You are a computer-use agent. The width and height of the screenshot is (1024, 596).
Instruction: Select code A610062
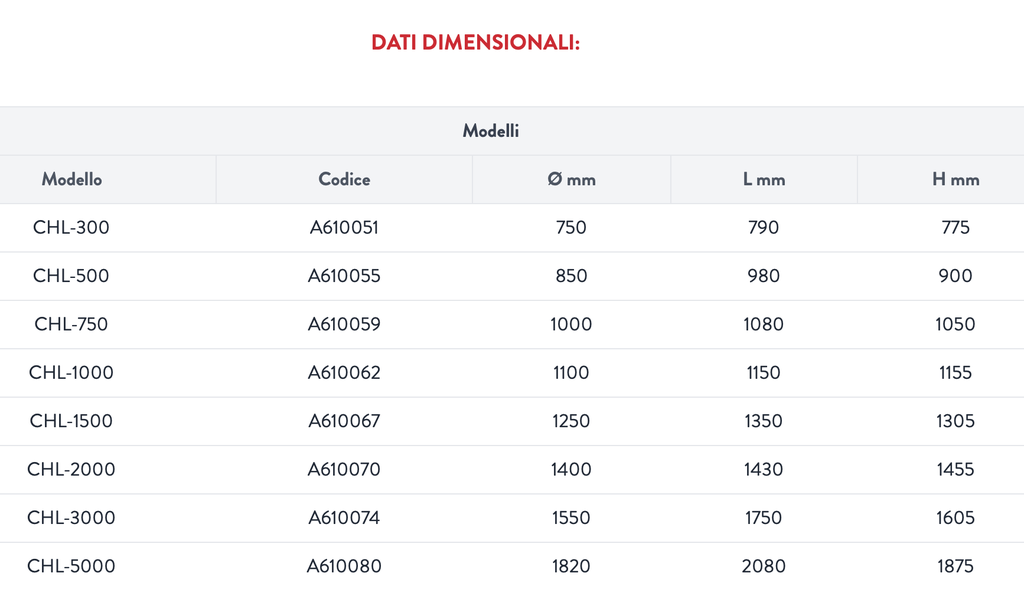(x=344, y=372)
